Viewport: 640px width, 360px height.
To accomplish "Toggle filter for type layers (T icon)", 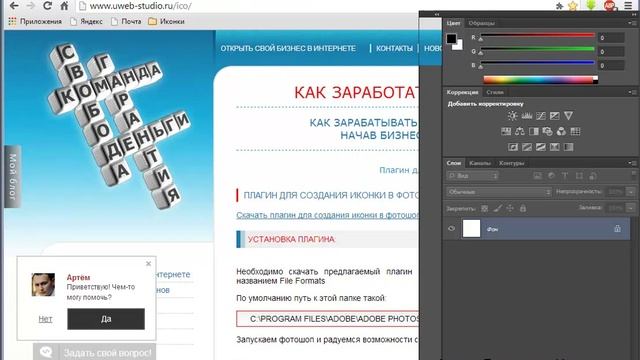I will point(565,176).
